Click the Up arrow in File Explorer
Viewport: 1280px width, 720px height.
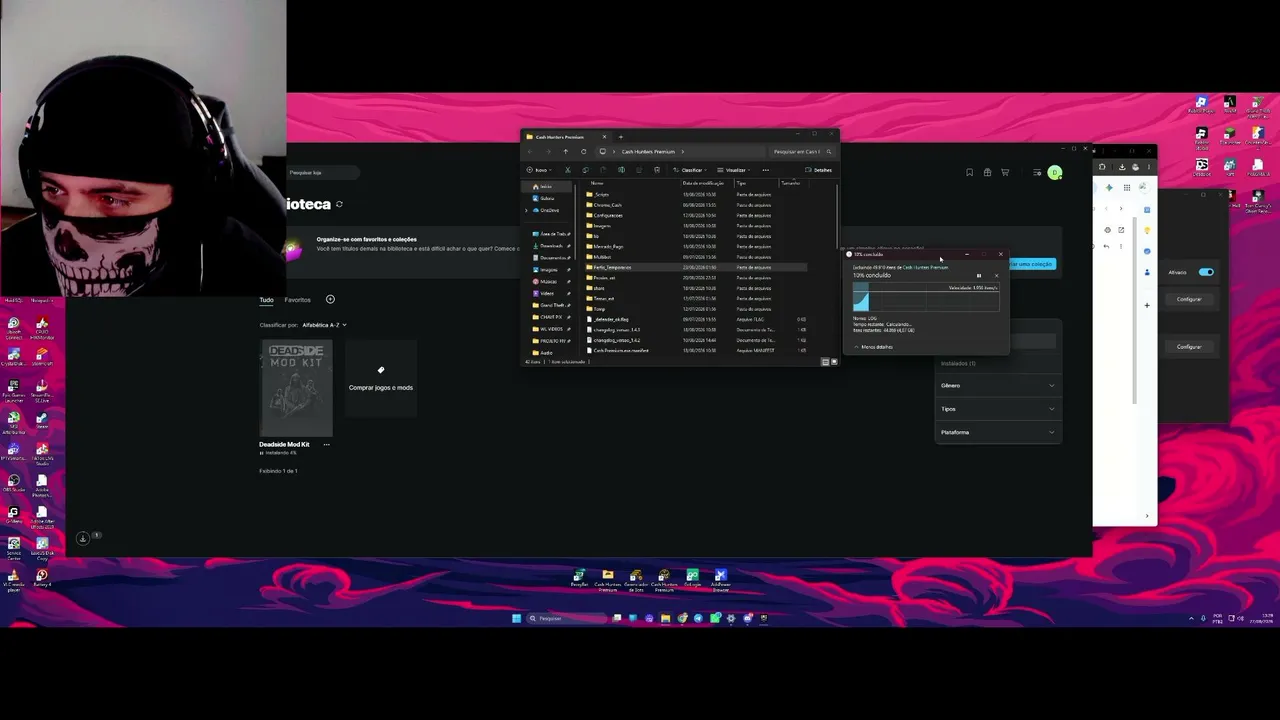pyautogui.click(x=565, y=152)
